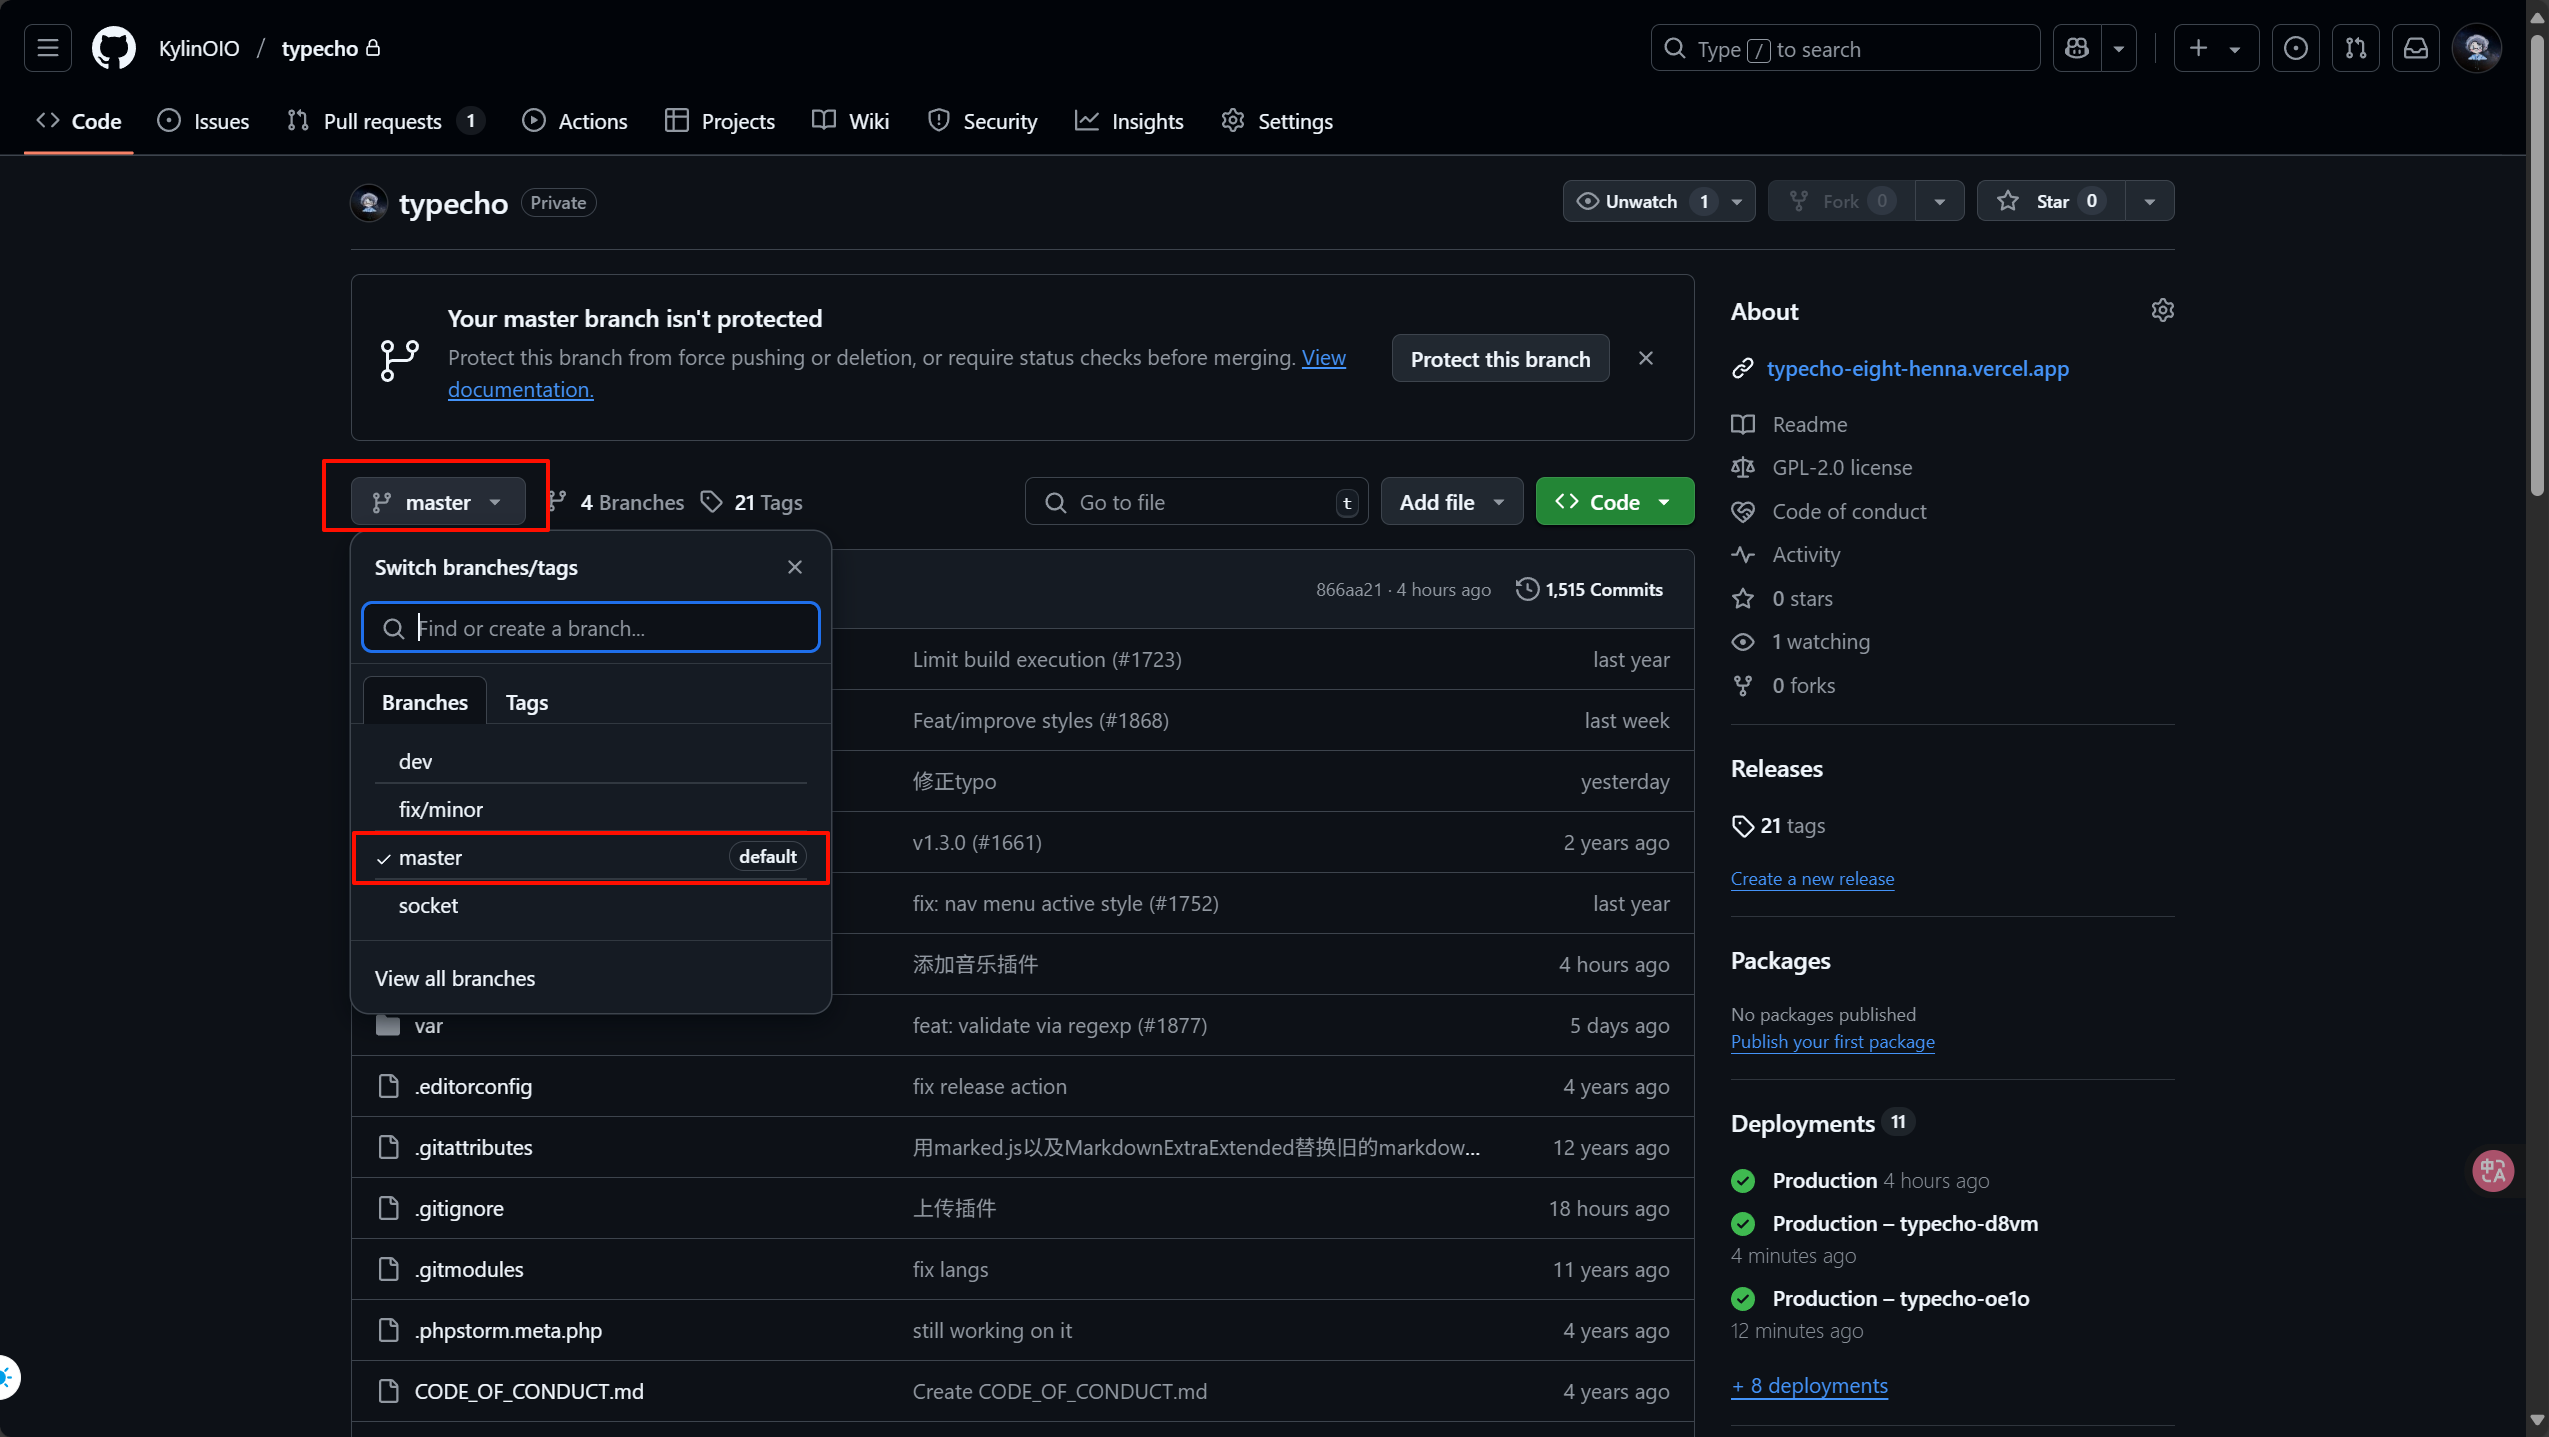Open the Copilot chat icon
Viewport: 2549px width, 1437px height.
tap(2077, 48)
